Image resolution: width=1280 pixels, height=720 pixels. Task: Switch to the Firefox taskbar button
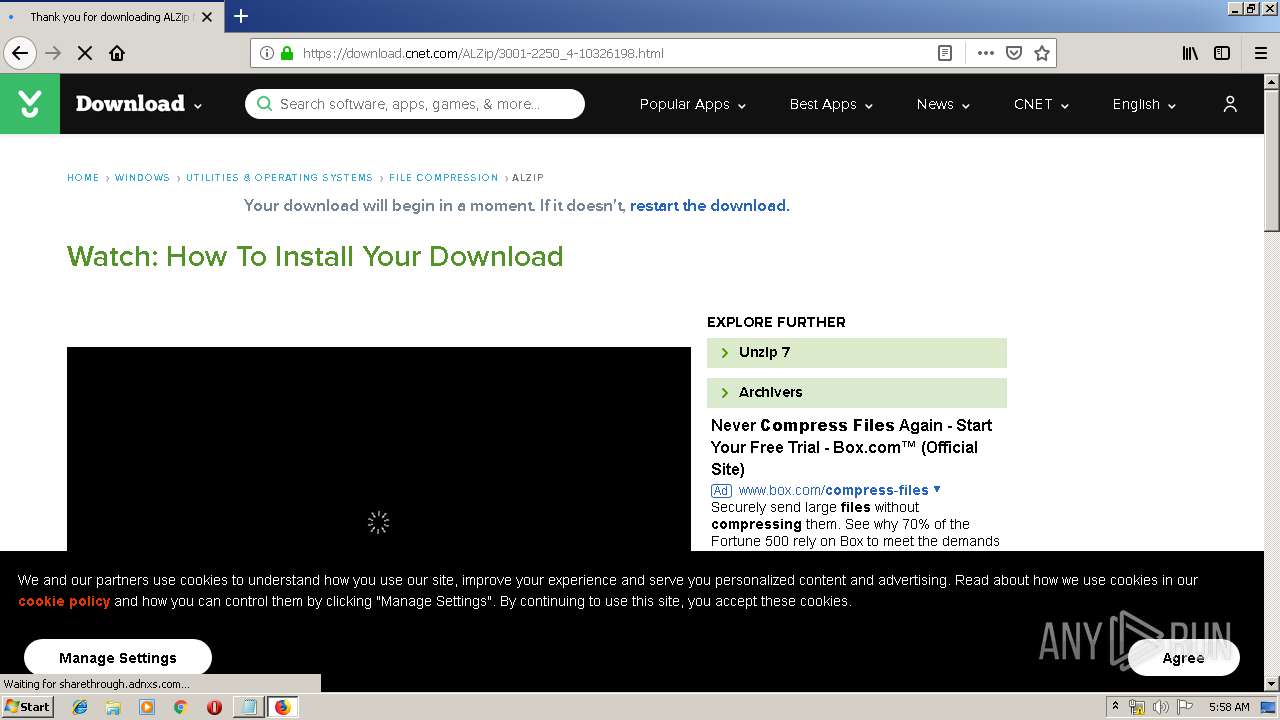coord(282,707)
